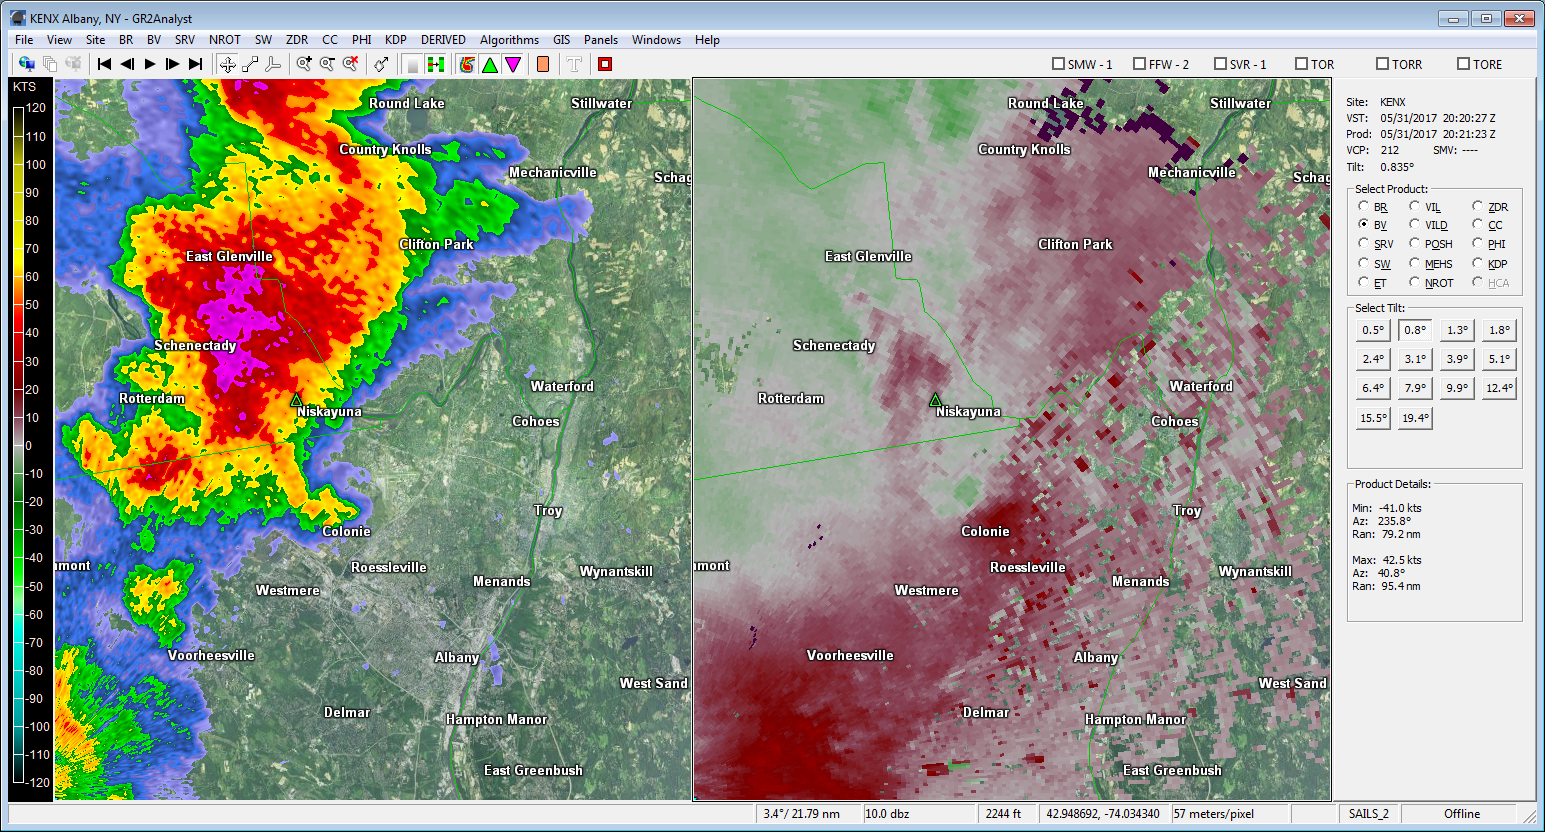Jump to last radar frame
The image size is (1545, 832).
[196, 64]
